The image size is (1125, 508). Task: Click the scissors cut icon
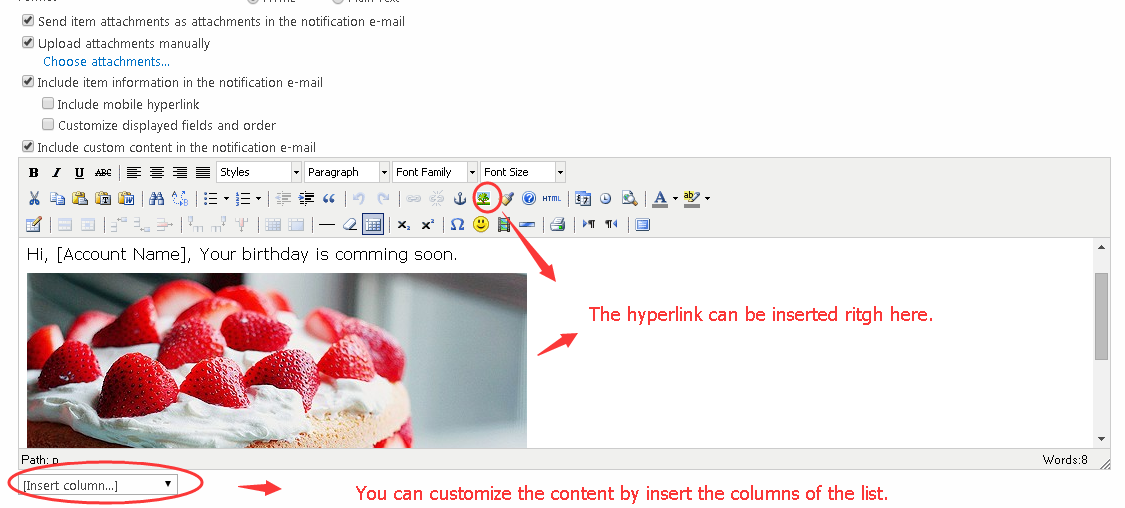[x=34, y=198]
